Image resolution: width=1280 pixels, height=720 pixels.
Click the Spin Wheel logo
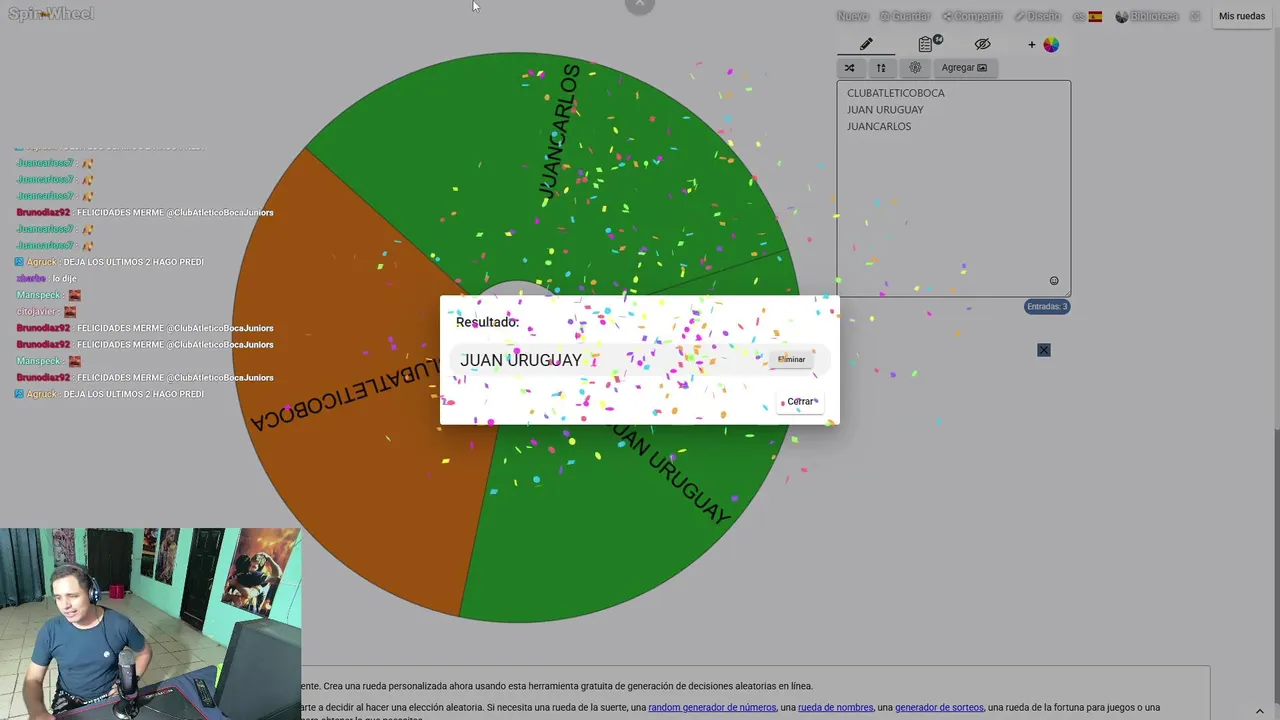pos(51,14)
